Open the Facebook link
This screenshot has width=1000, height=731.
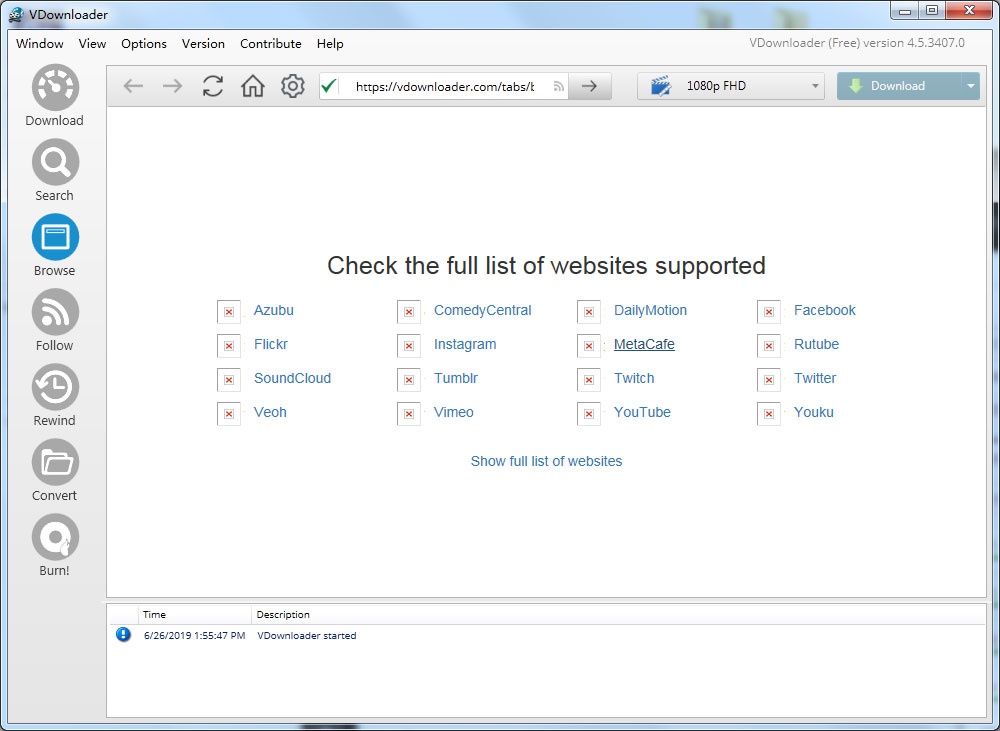tap(825, 310)
